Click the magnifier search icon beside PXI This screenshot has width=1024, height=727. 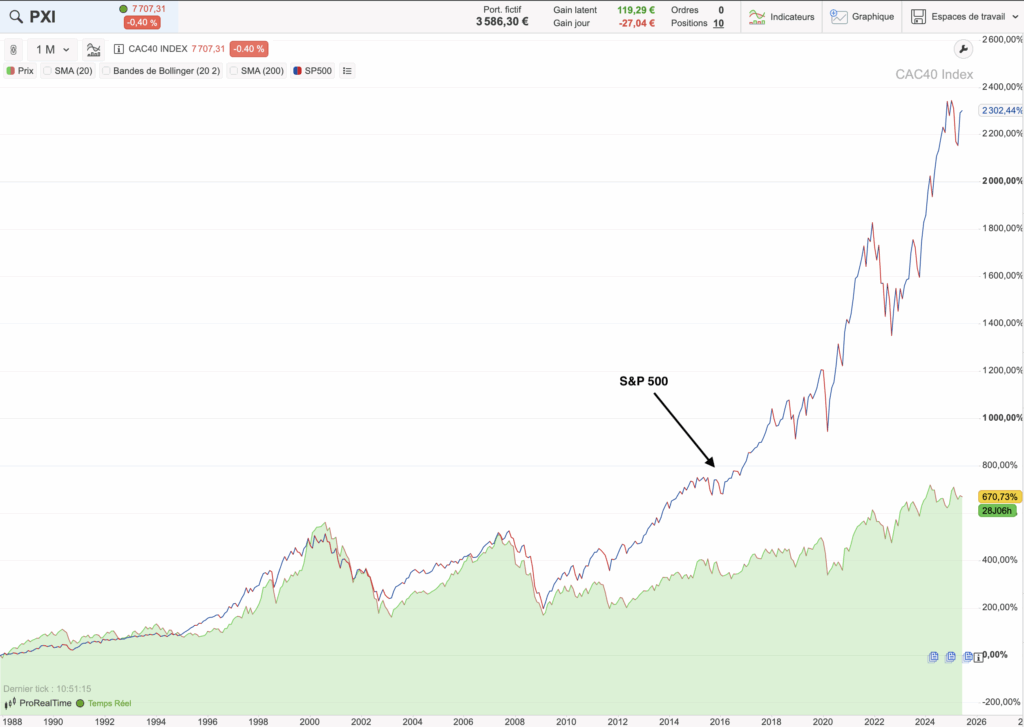click(x=16, y=16)
